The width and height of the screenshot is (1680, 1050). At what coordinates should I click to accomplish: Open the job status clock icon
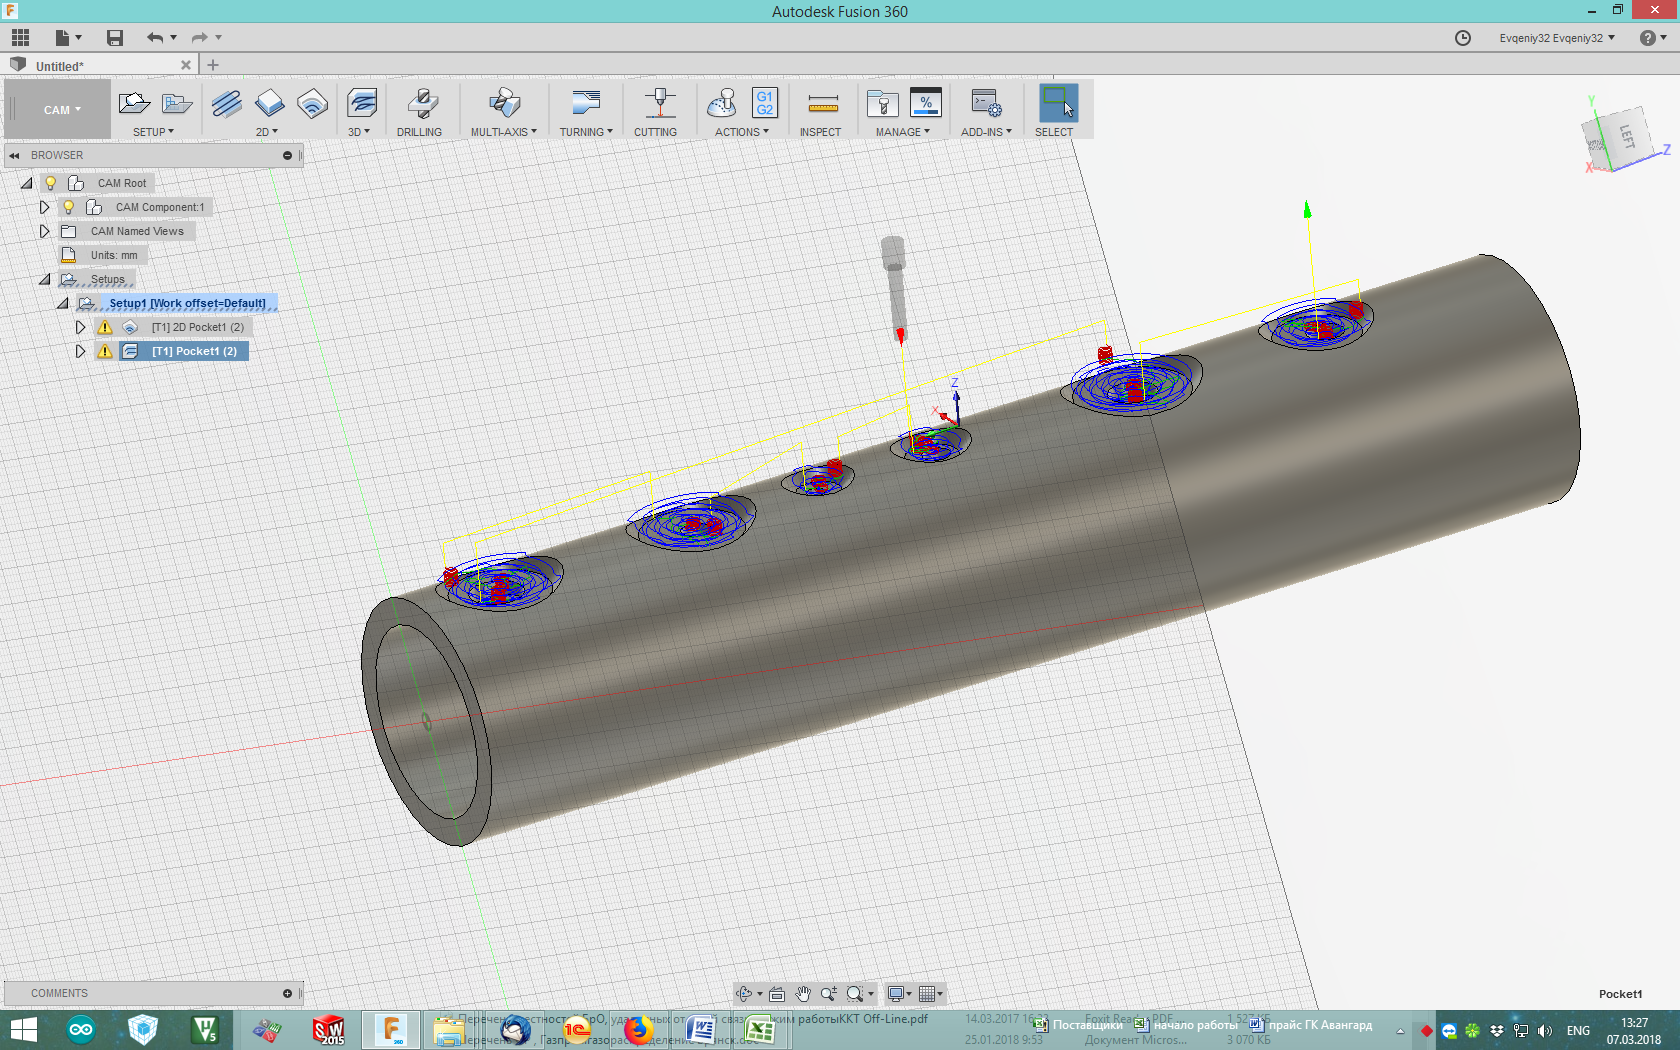(x=1462, y=38)
